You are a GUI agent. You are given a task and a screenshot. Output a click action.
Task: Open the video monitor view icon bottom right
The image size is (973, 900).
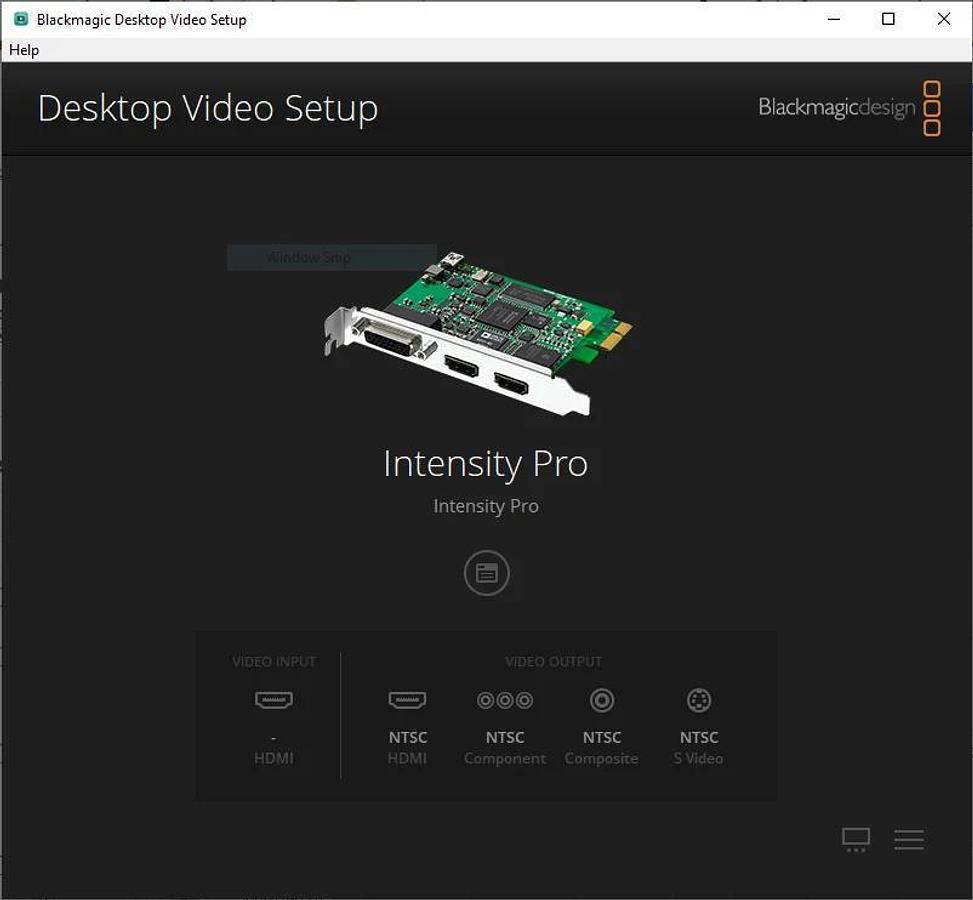click(x=855, y=839)
